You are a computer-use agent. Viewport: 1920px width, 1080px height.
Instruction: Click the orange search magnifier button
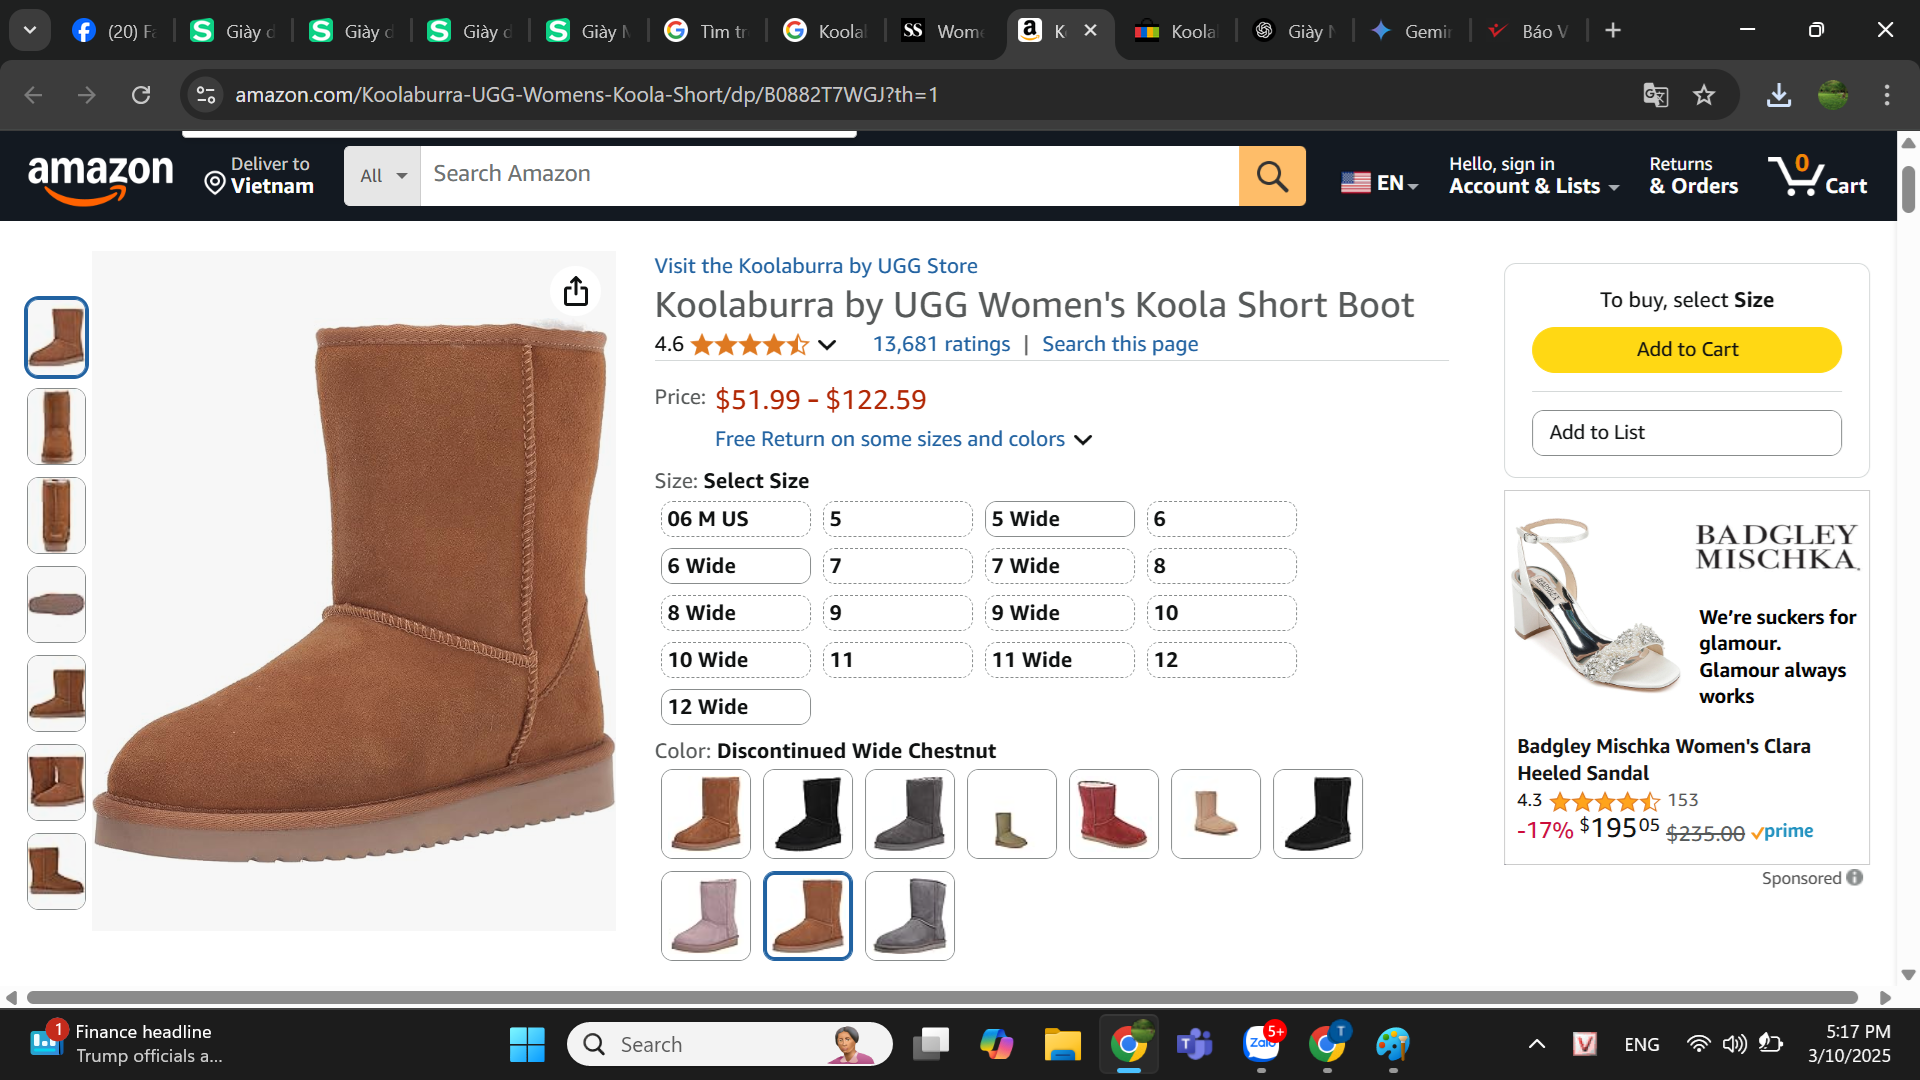click(x=1272, y=176)
